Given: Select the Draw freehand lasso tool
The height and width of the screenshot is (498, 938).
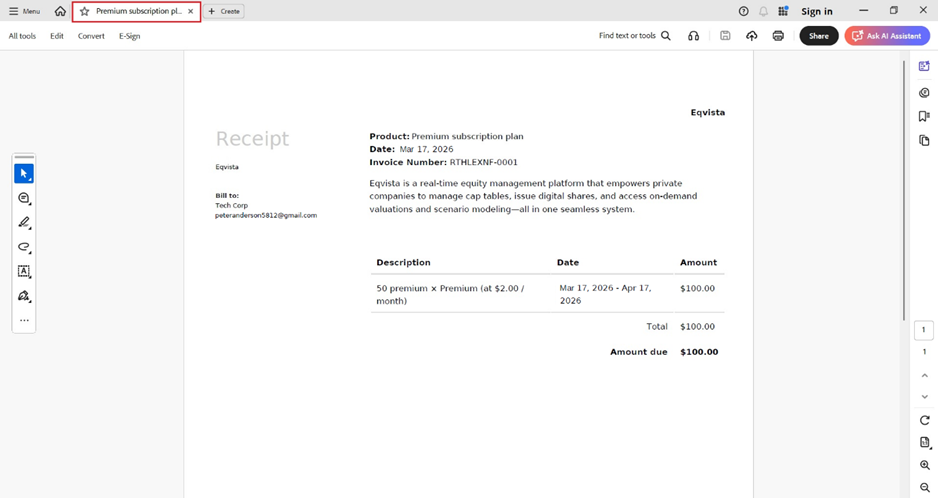Looking at the screenshot, I should (24, 247).
